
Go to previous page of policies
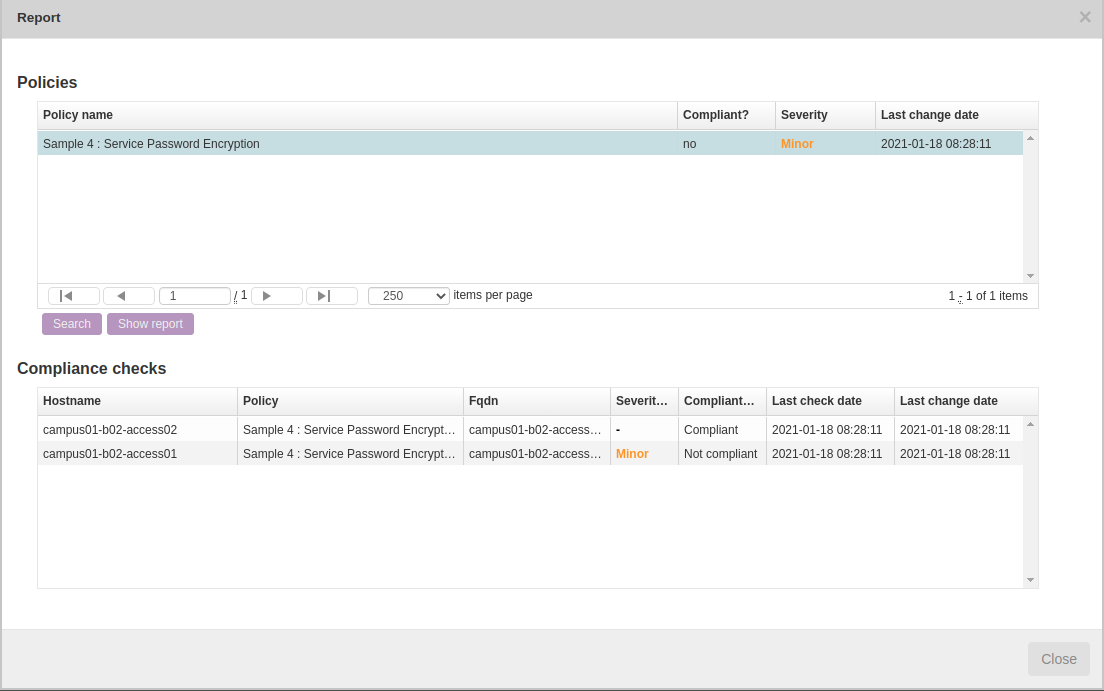coord(128,296)
